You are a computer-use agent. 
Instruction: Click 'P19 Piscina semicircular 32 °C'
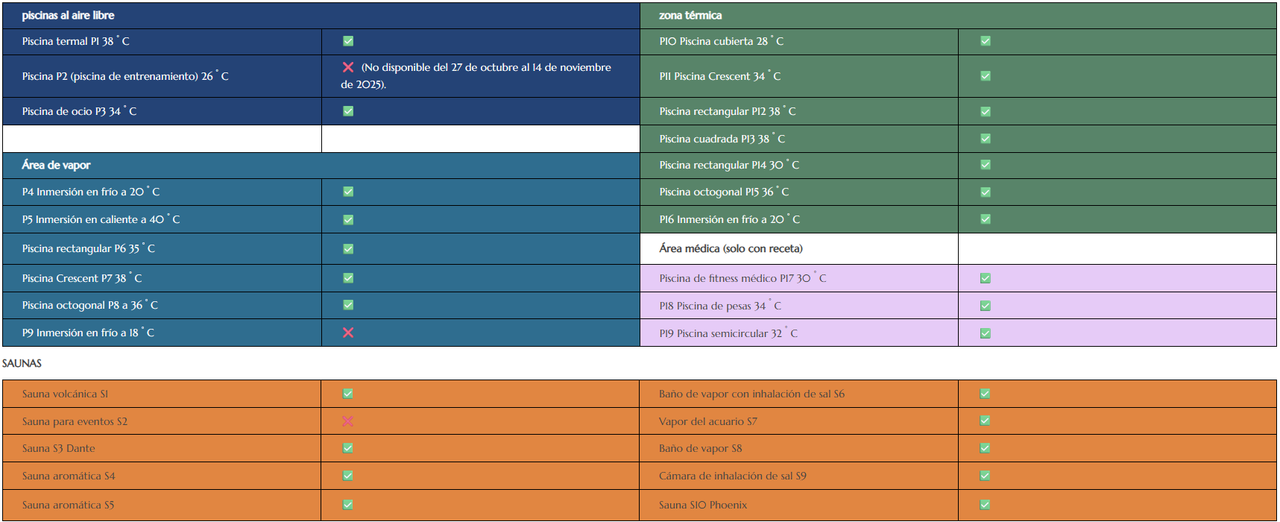coord(728,333)
